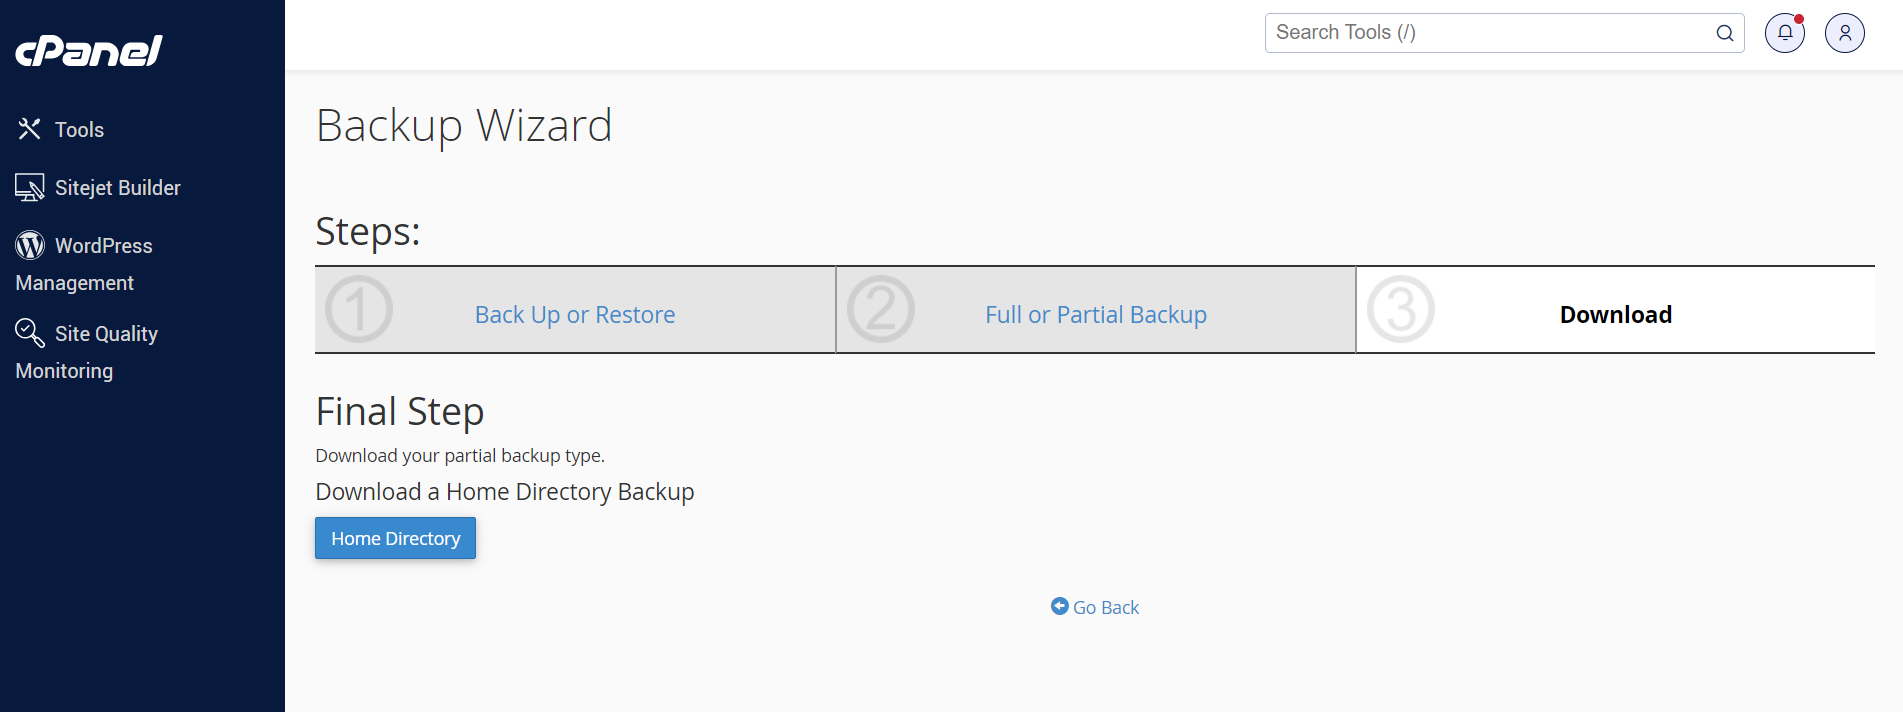Download the Home Directory backup
Image resolution: width=1903 pixels, height=712 pixels.
click(395, 538)
